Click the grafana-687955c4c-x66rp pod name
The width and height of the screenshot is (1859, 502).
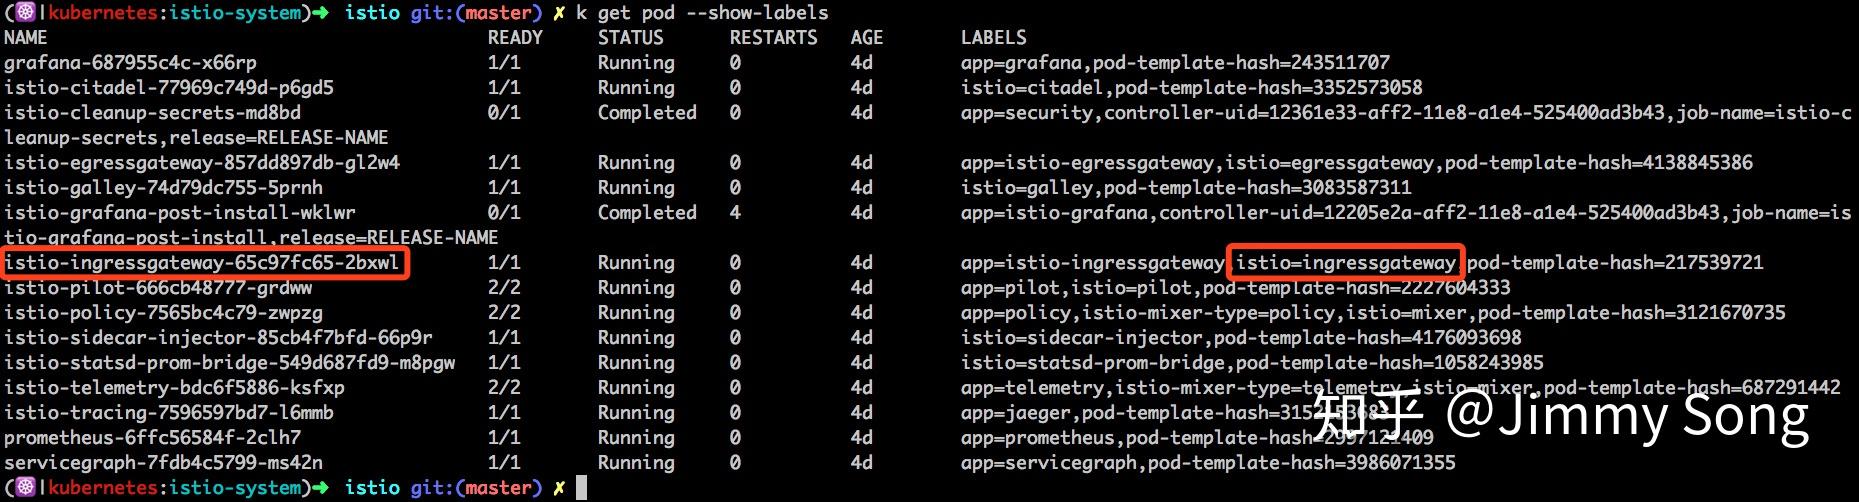130,63
